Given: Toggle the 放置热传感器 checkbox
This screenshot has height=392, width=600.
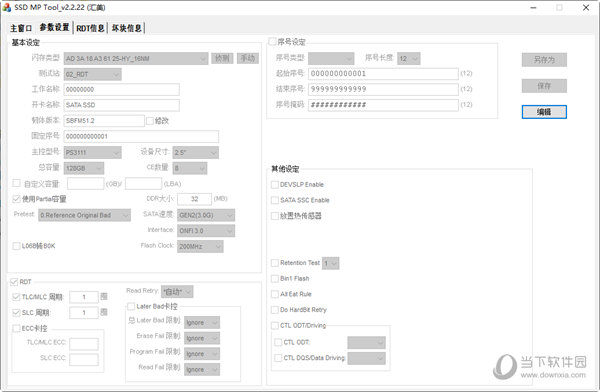Looking at the screenshot, I should point(274,216).
